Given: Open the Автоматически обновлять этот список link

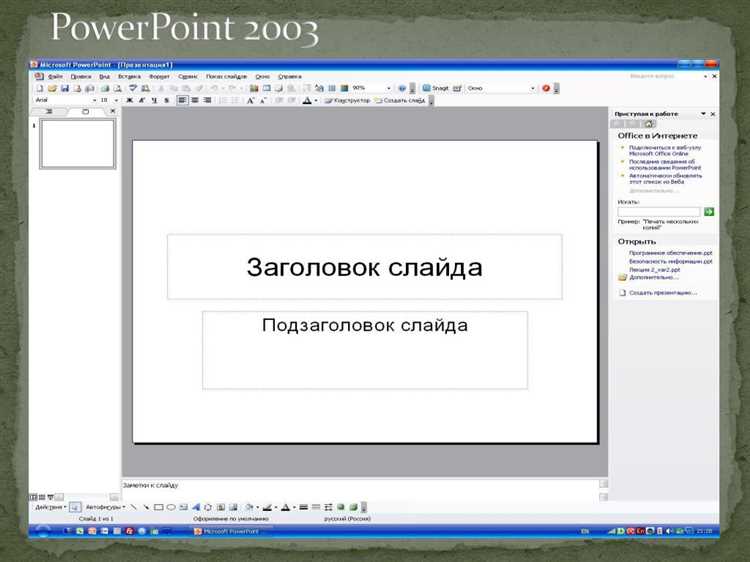Looking at the screenshot, I should click(x=665, y=179).
